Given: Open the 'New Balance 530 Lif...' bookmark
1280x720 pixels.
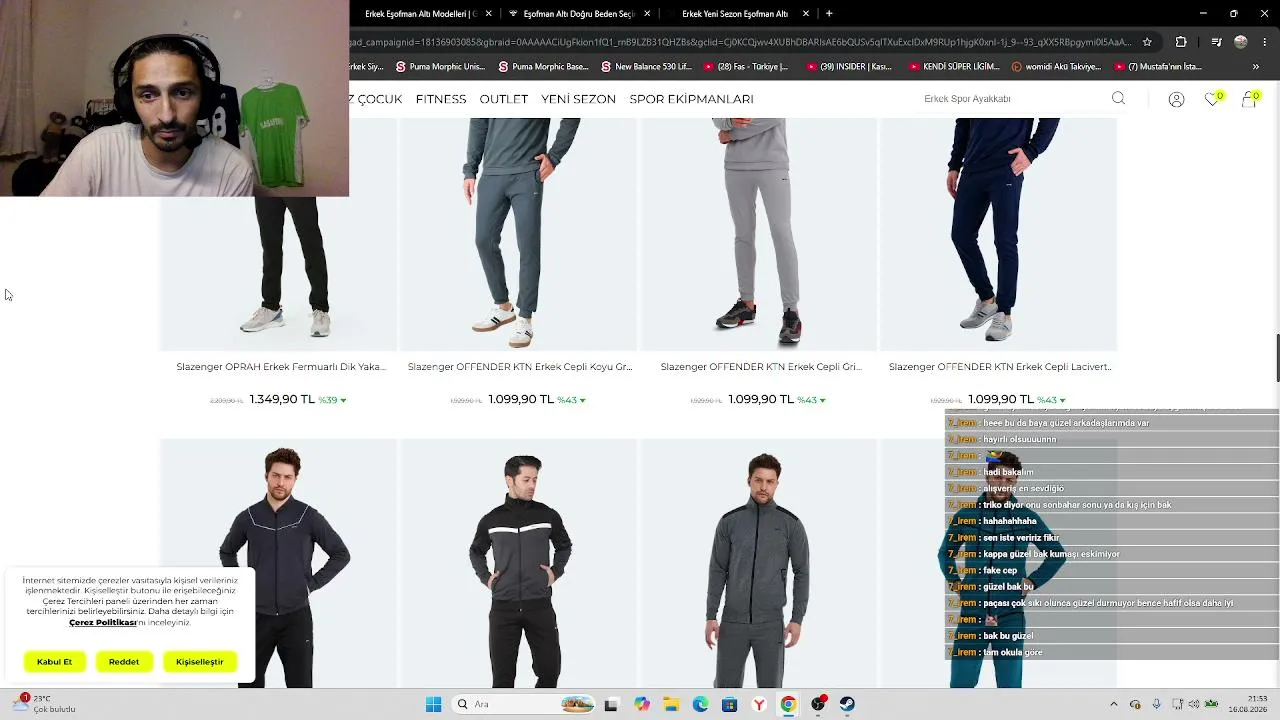Looking at the screenshot, I should pyautogui.click(x=646, y=67).
